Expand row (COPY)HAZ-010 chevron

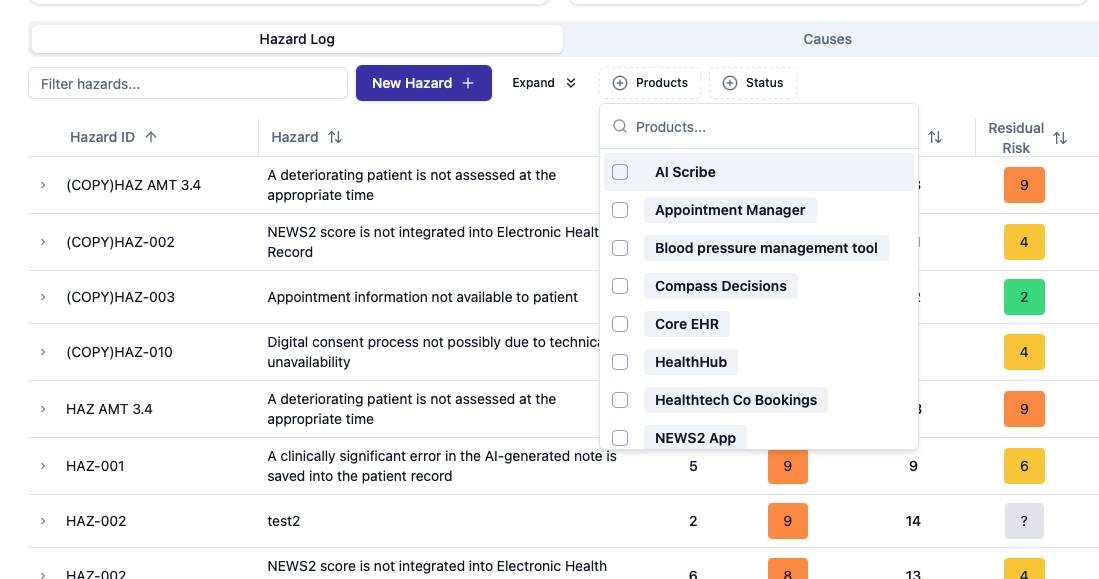43,352
